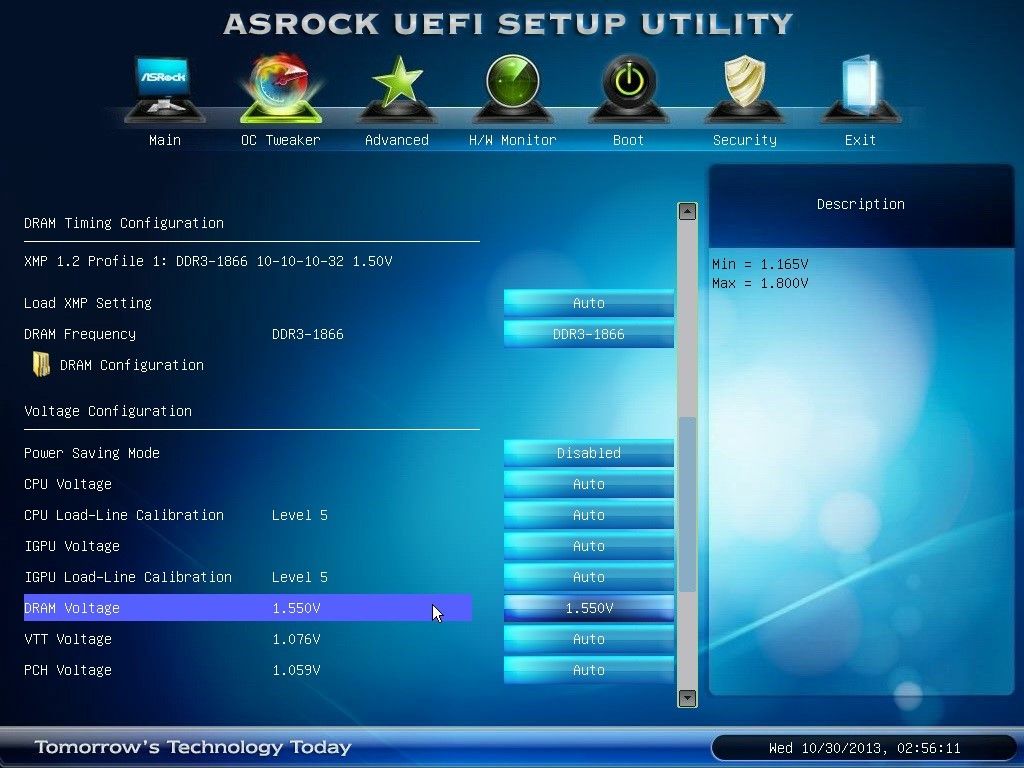Open IGPU Voltage Auto dropdown
This screenshot has height=768, width=1024.
[588, 546]
